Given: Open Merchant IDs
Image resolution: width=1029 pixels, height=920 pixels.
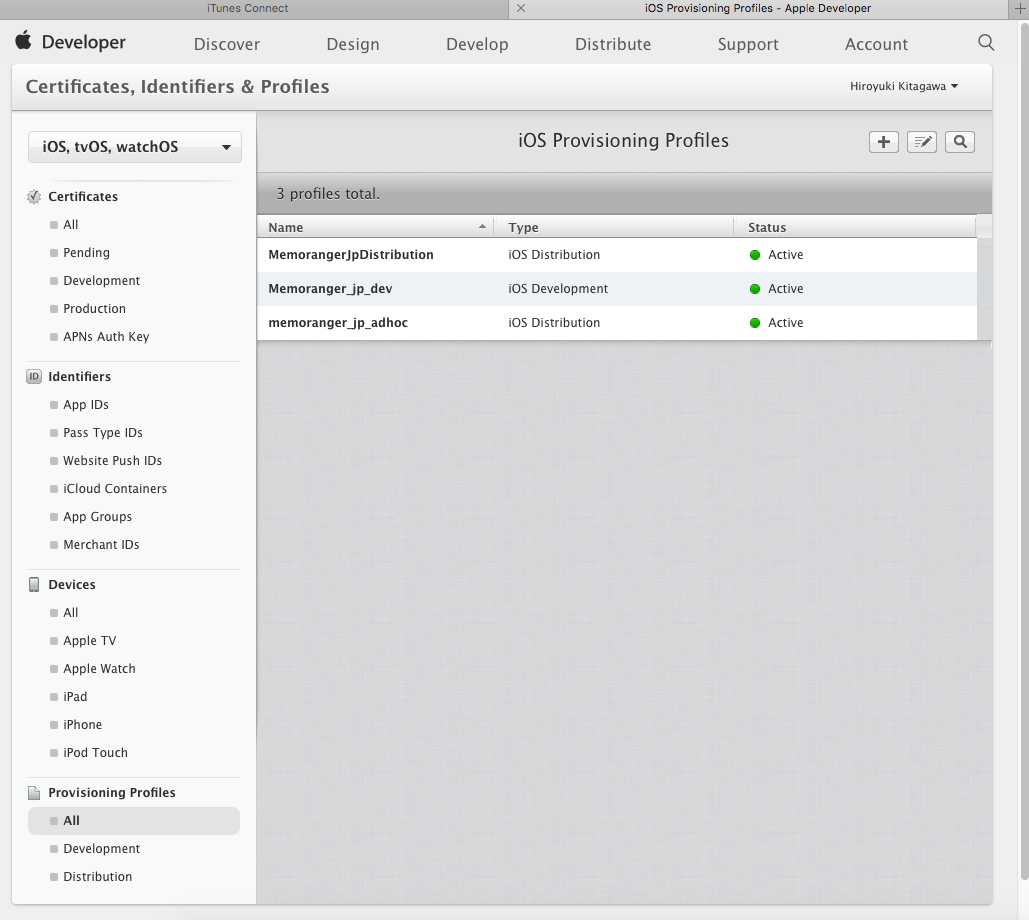Looking at the screenshot, I should tap(101, 545).
